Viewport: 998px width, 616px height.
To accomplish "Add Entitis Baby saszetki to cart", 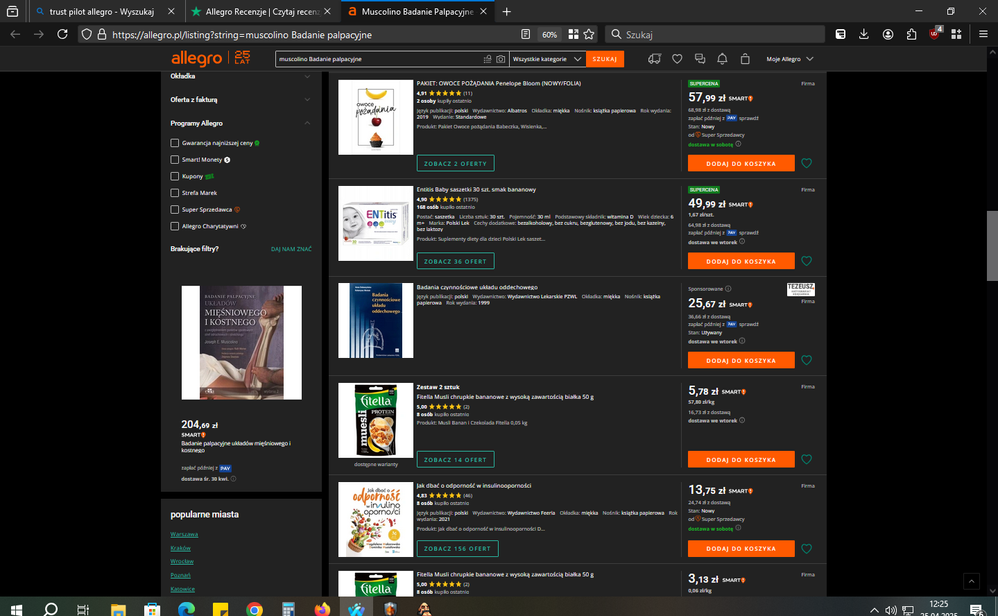I will click(x=741, y=261).
